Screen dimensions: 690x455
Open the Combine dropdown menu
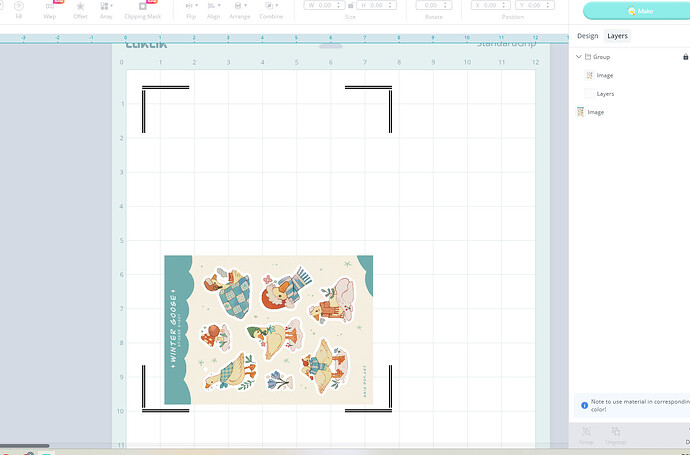pyautogui.click(x=271, y=6)
